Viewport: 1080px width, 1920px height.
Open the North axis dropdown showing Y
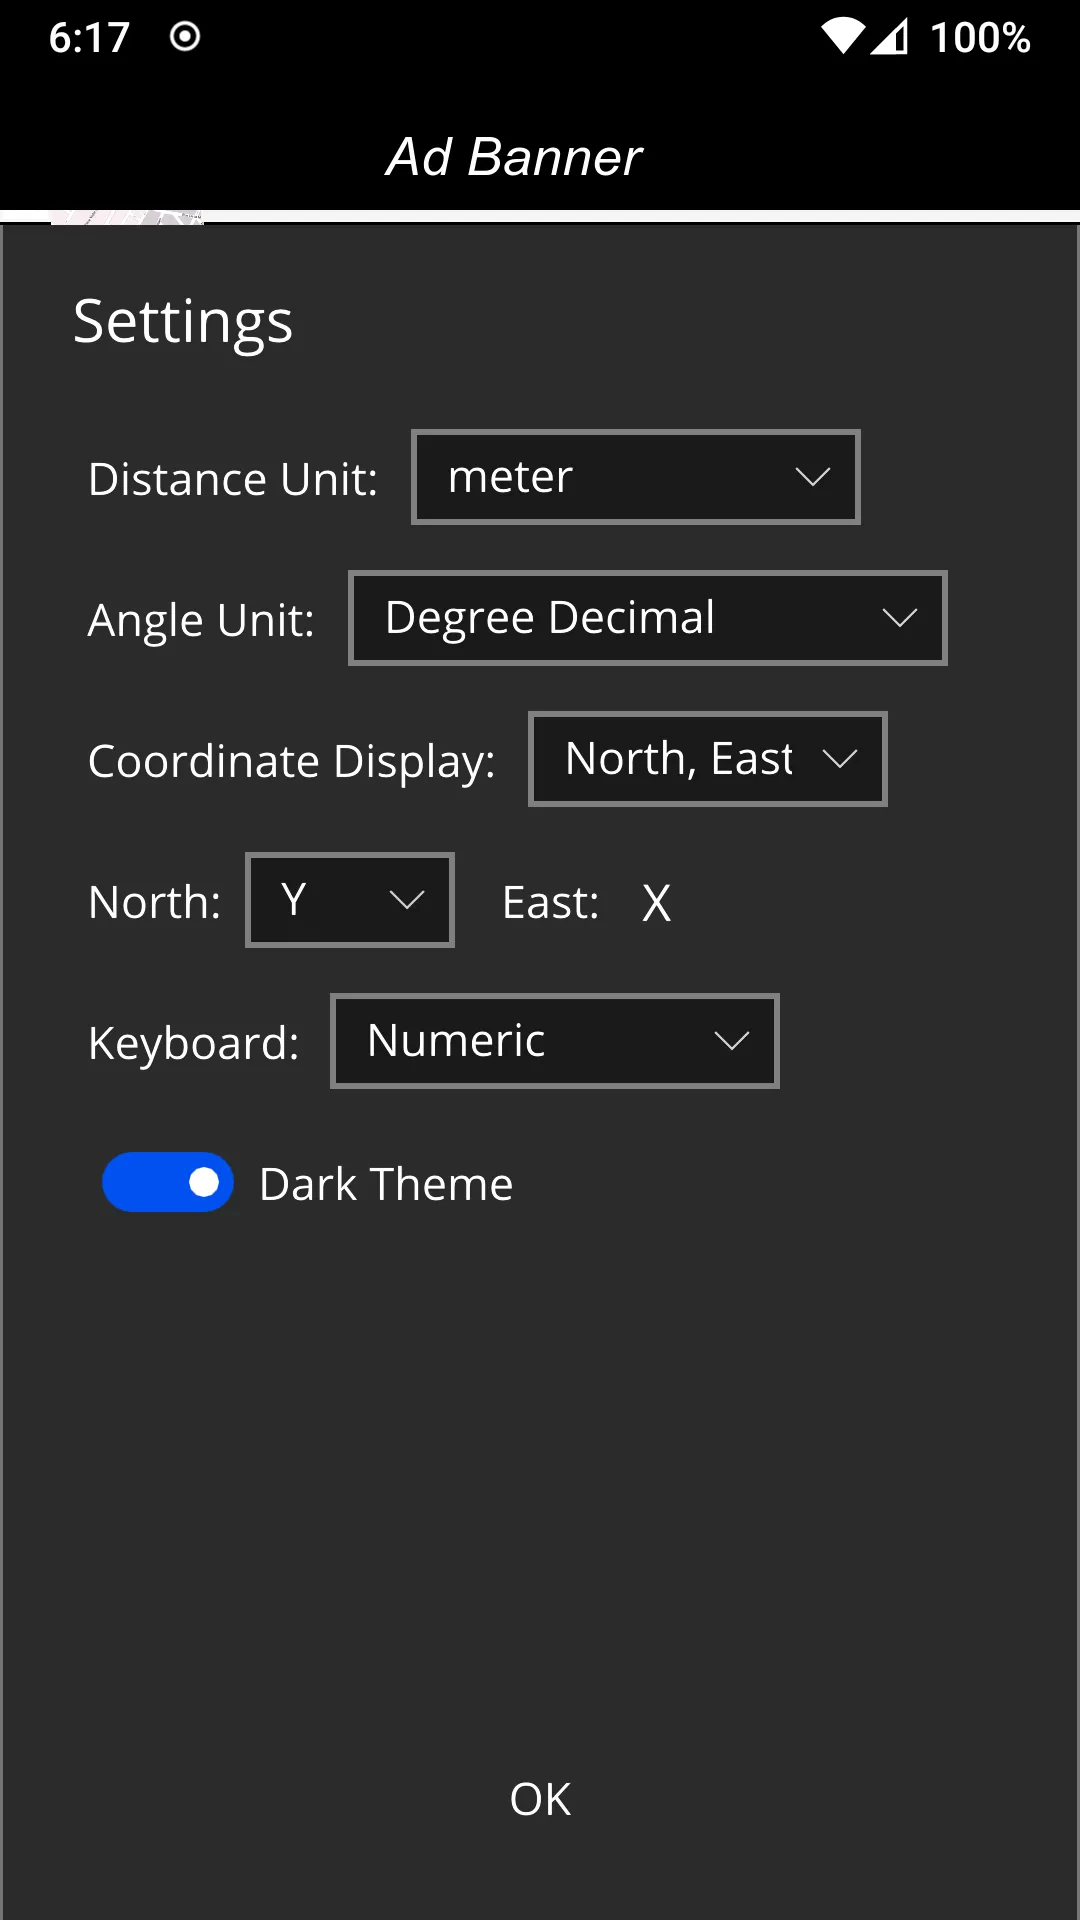[350, 900]
